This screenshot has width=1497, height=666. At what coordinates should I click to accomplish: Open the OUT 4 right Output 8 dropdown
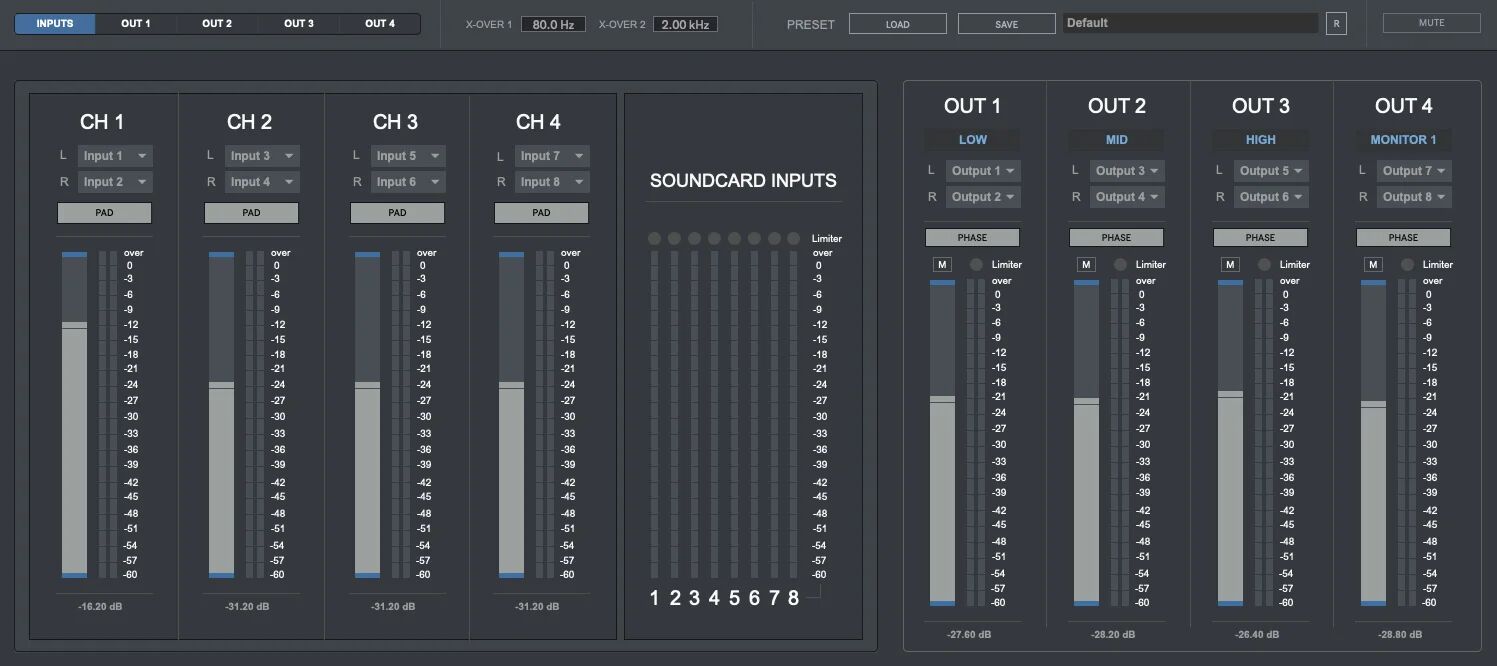click(1413, 196)
